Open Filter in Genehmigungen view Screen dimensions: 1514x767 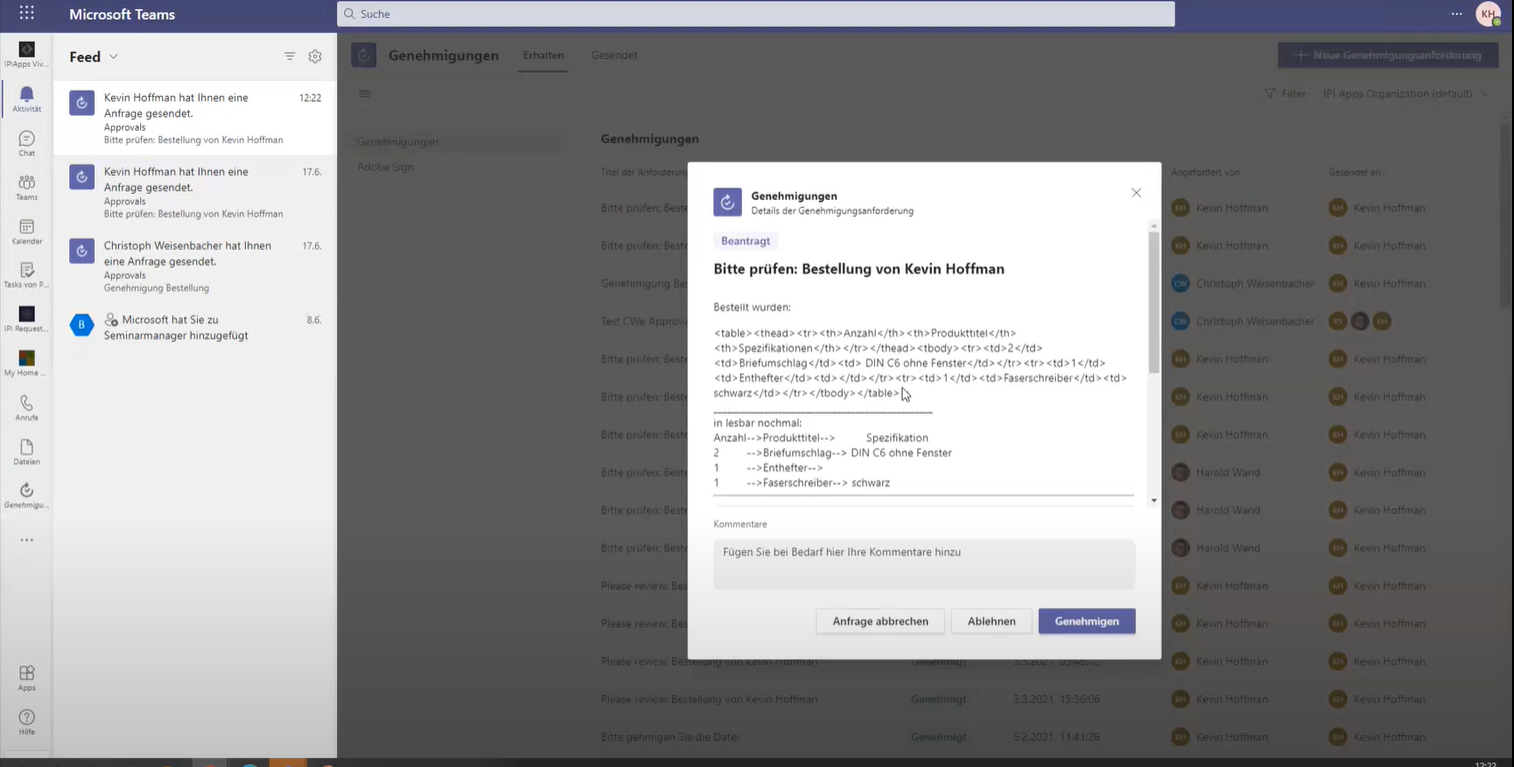coord(1286,94)
